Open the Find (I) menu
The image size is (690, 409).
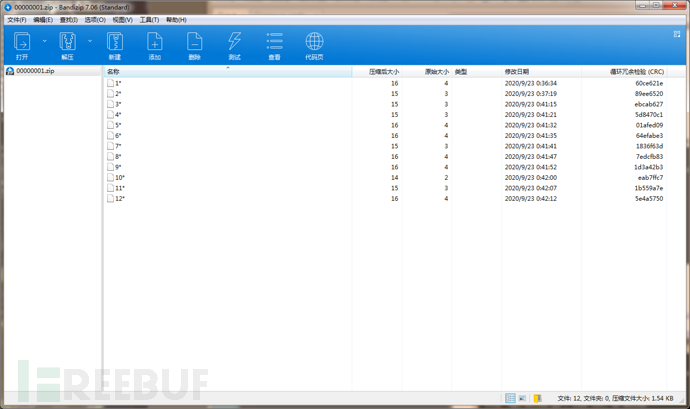tap(69, 20)
